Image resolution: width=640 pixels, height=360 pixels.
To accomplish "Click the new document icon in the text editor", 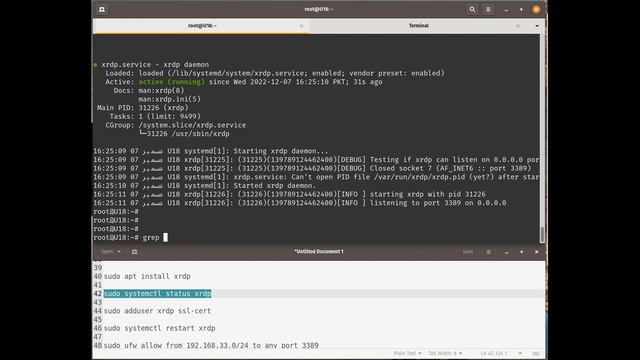I will click(134, 252).
